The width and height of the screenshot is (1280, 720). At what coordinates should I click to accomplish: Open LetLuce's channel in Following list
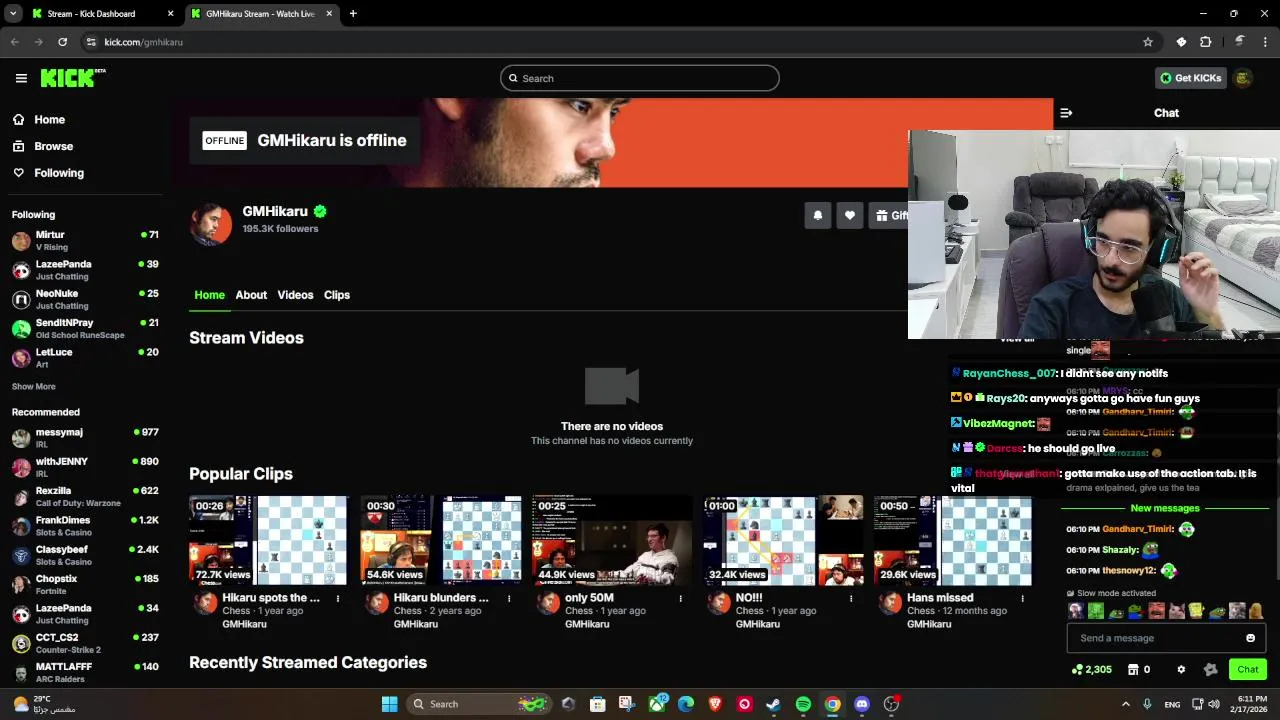pos(85,358)
